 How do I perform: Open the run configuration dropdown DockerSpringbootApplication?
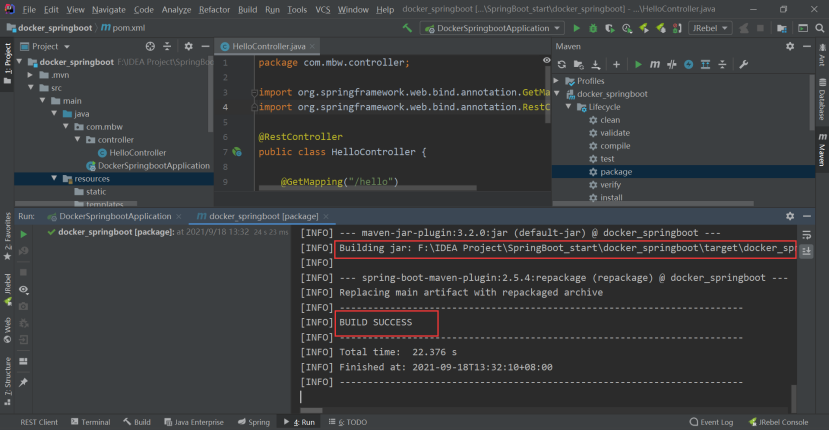point(492,28)
